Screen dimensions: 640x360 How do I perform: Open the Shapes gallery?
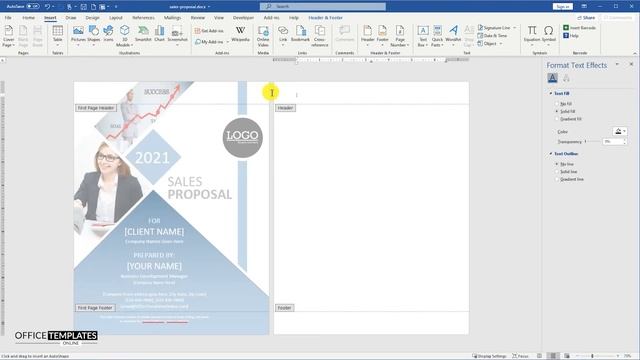[x=93, y=35]
